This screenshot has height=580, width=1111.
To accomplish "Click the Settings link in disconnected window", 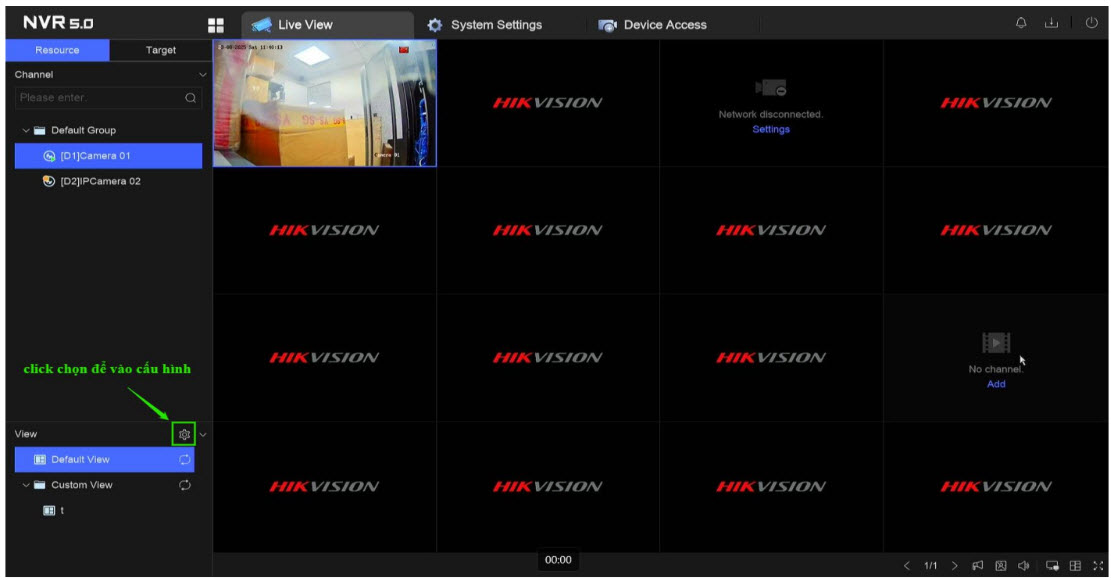I will coord(770,129).
